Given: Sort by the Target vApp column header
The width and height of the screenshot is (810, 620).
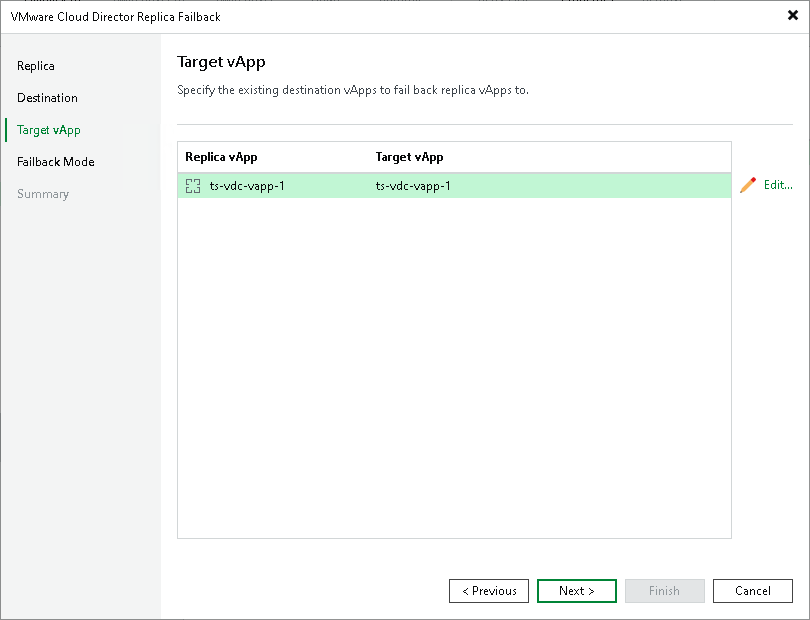Looking at the screenshot, I should point(409,157).
